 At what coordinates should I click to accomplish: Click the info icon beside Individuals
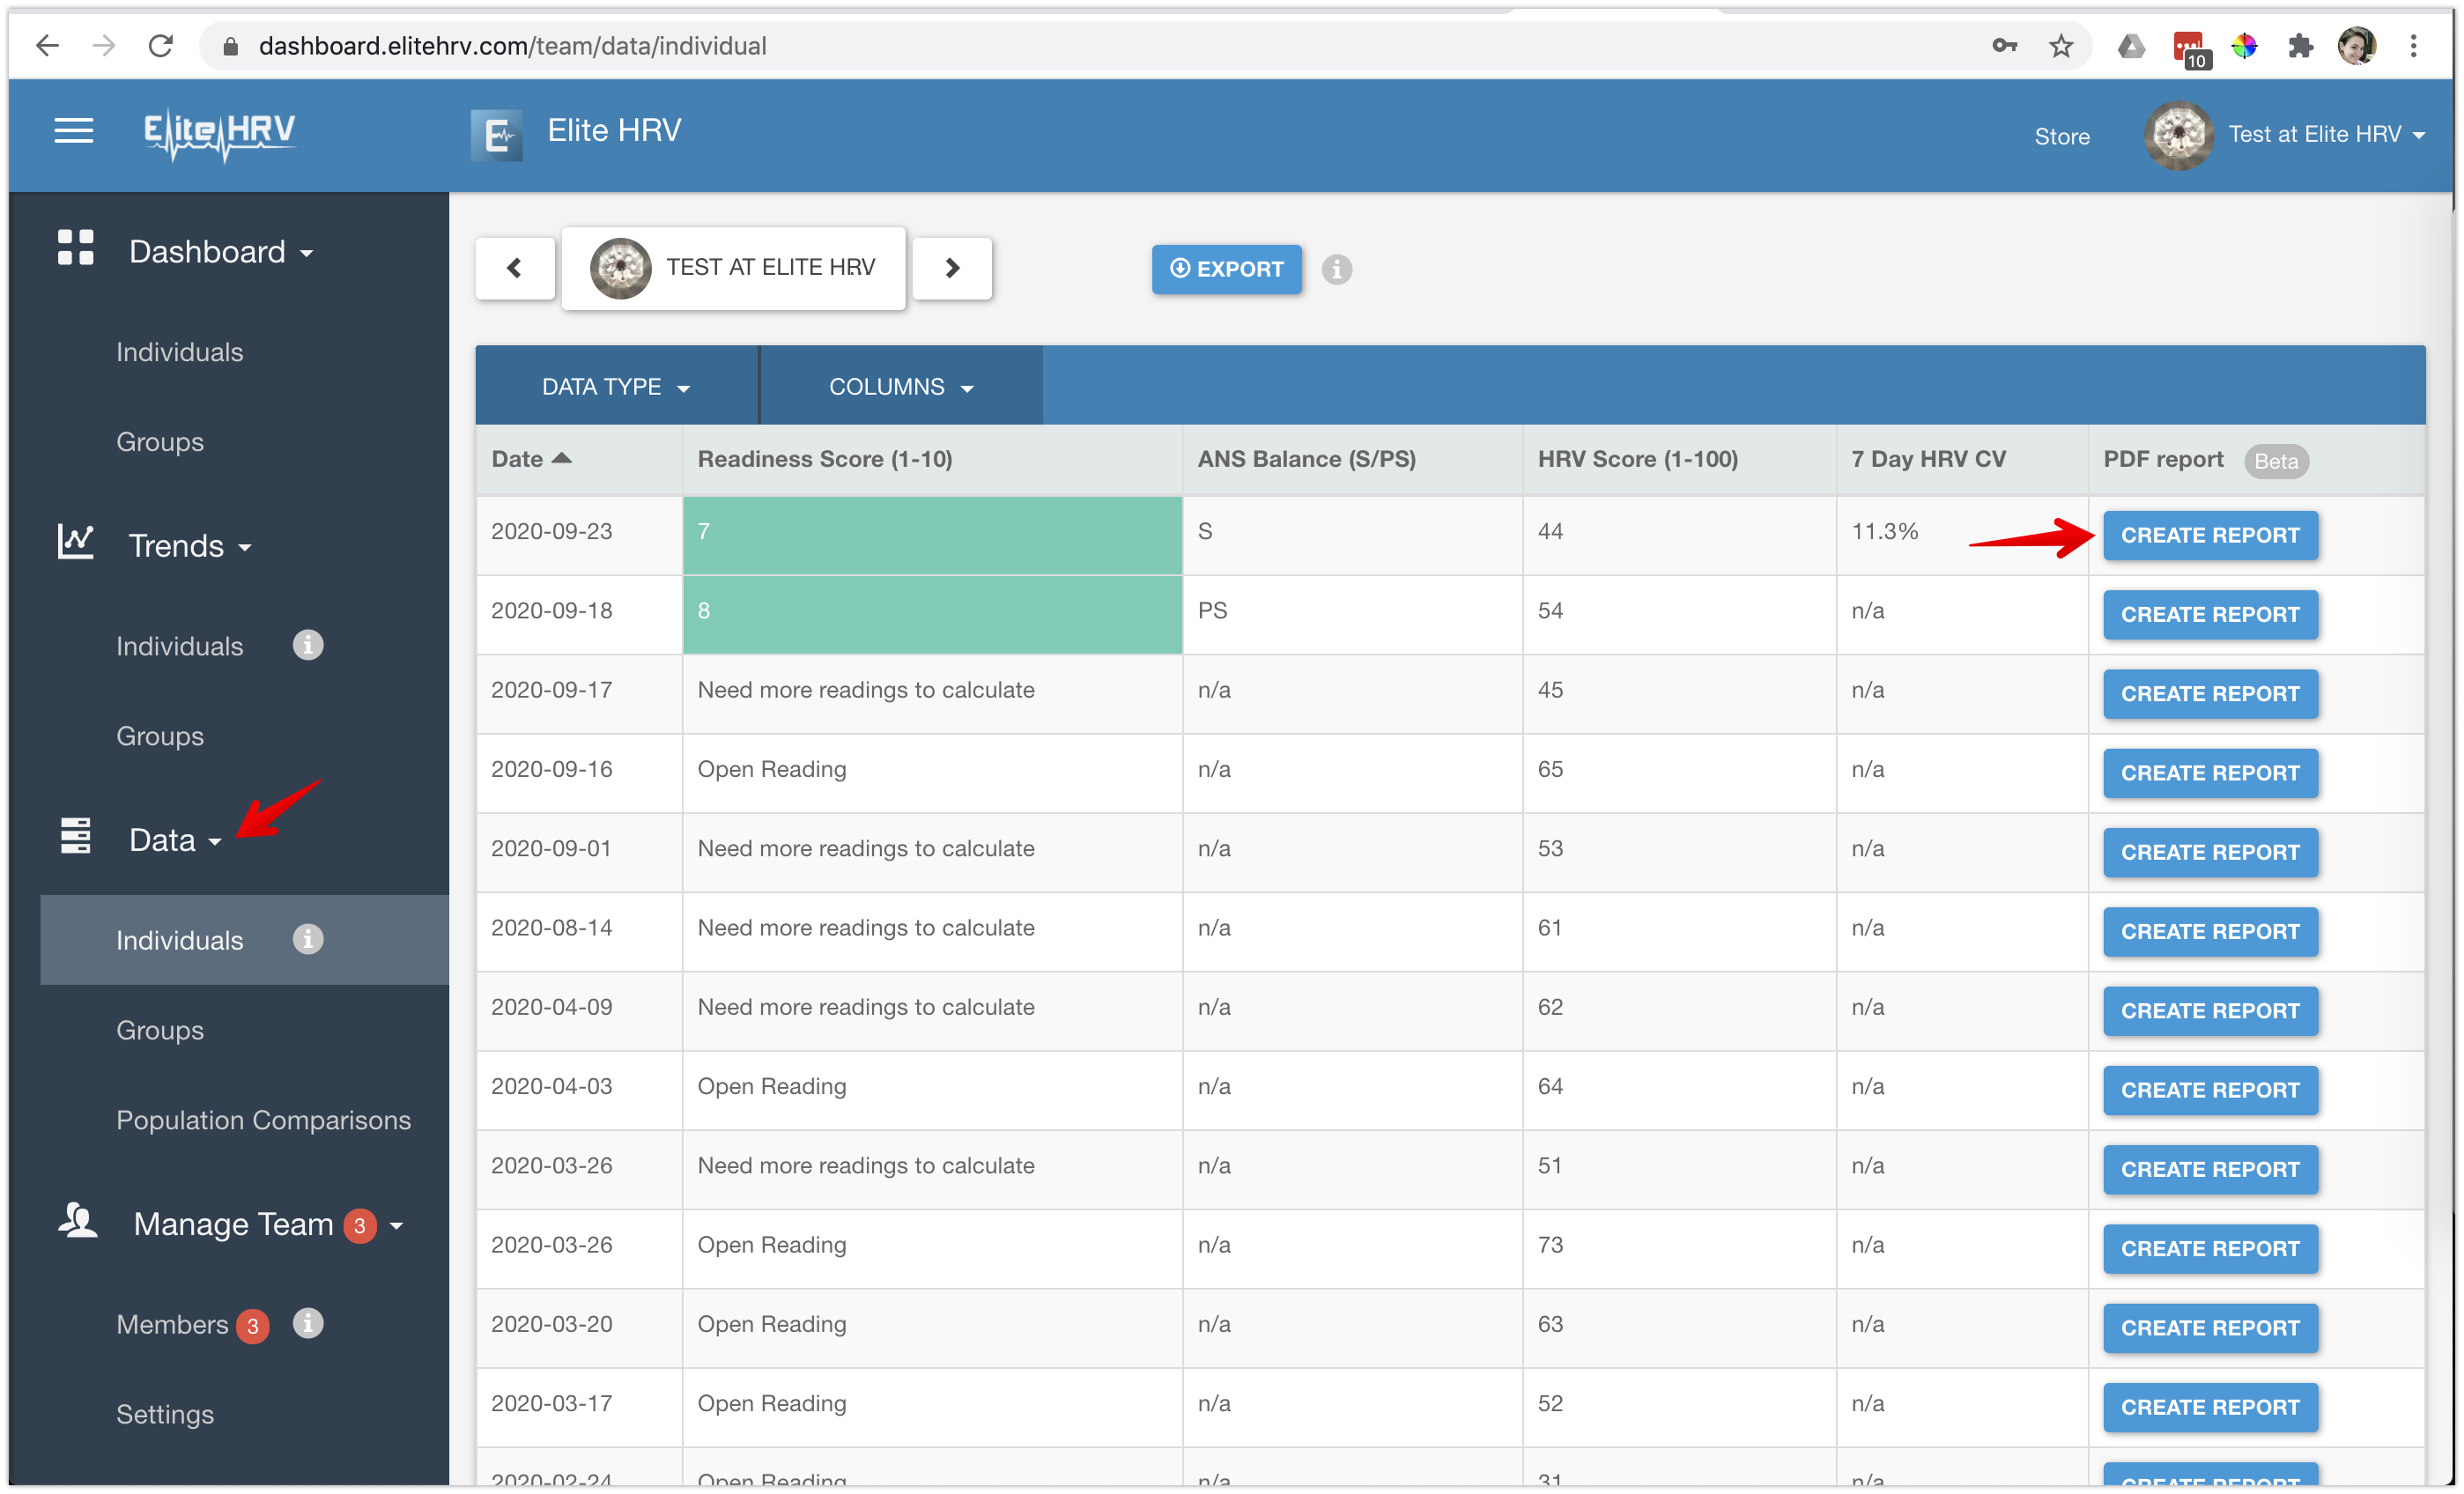coord(307,645)
